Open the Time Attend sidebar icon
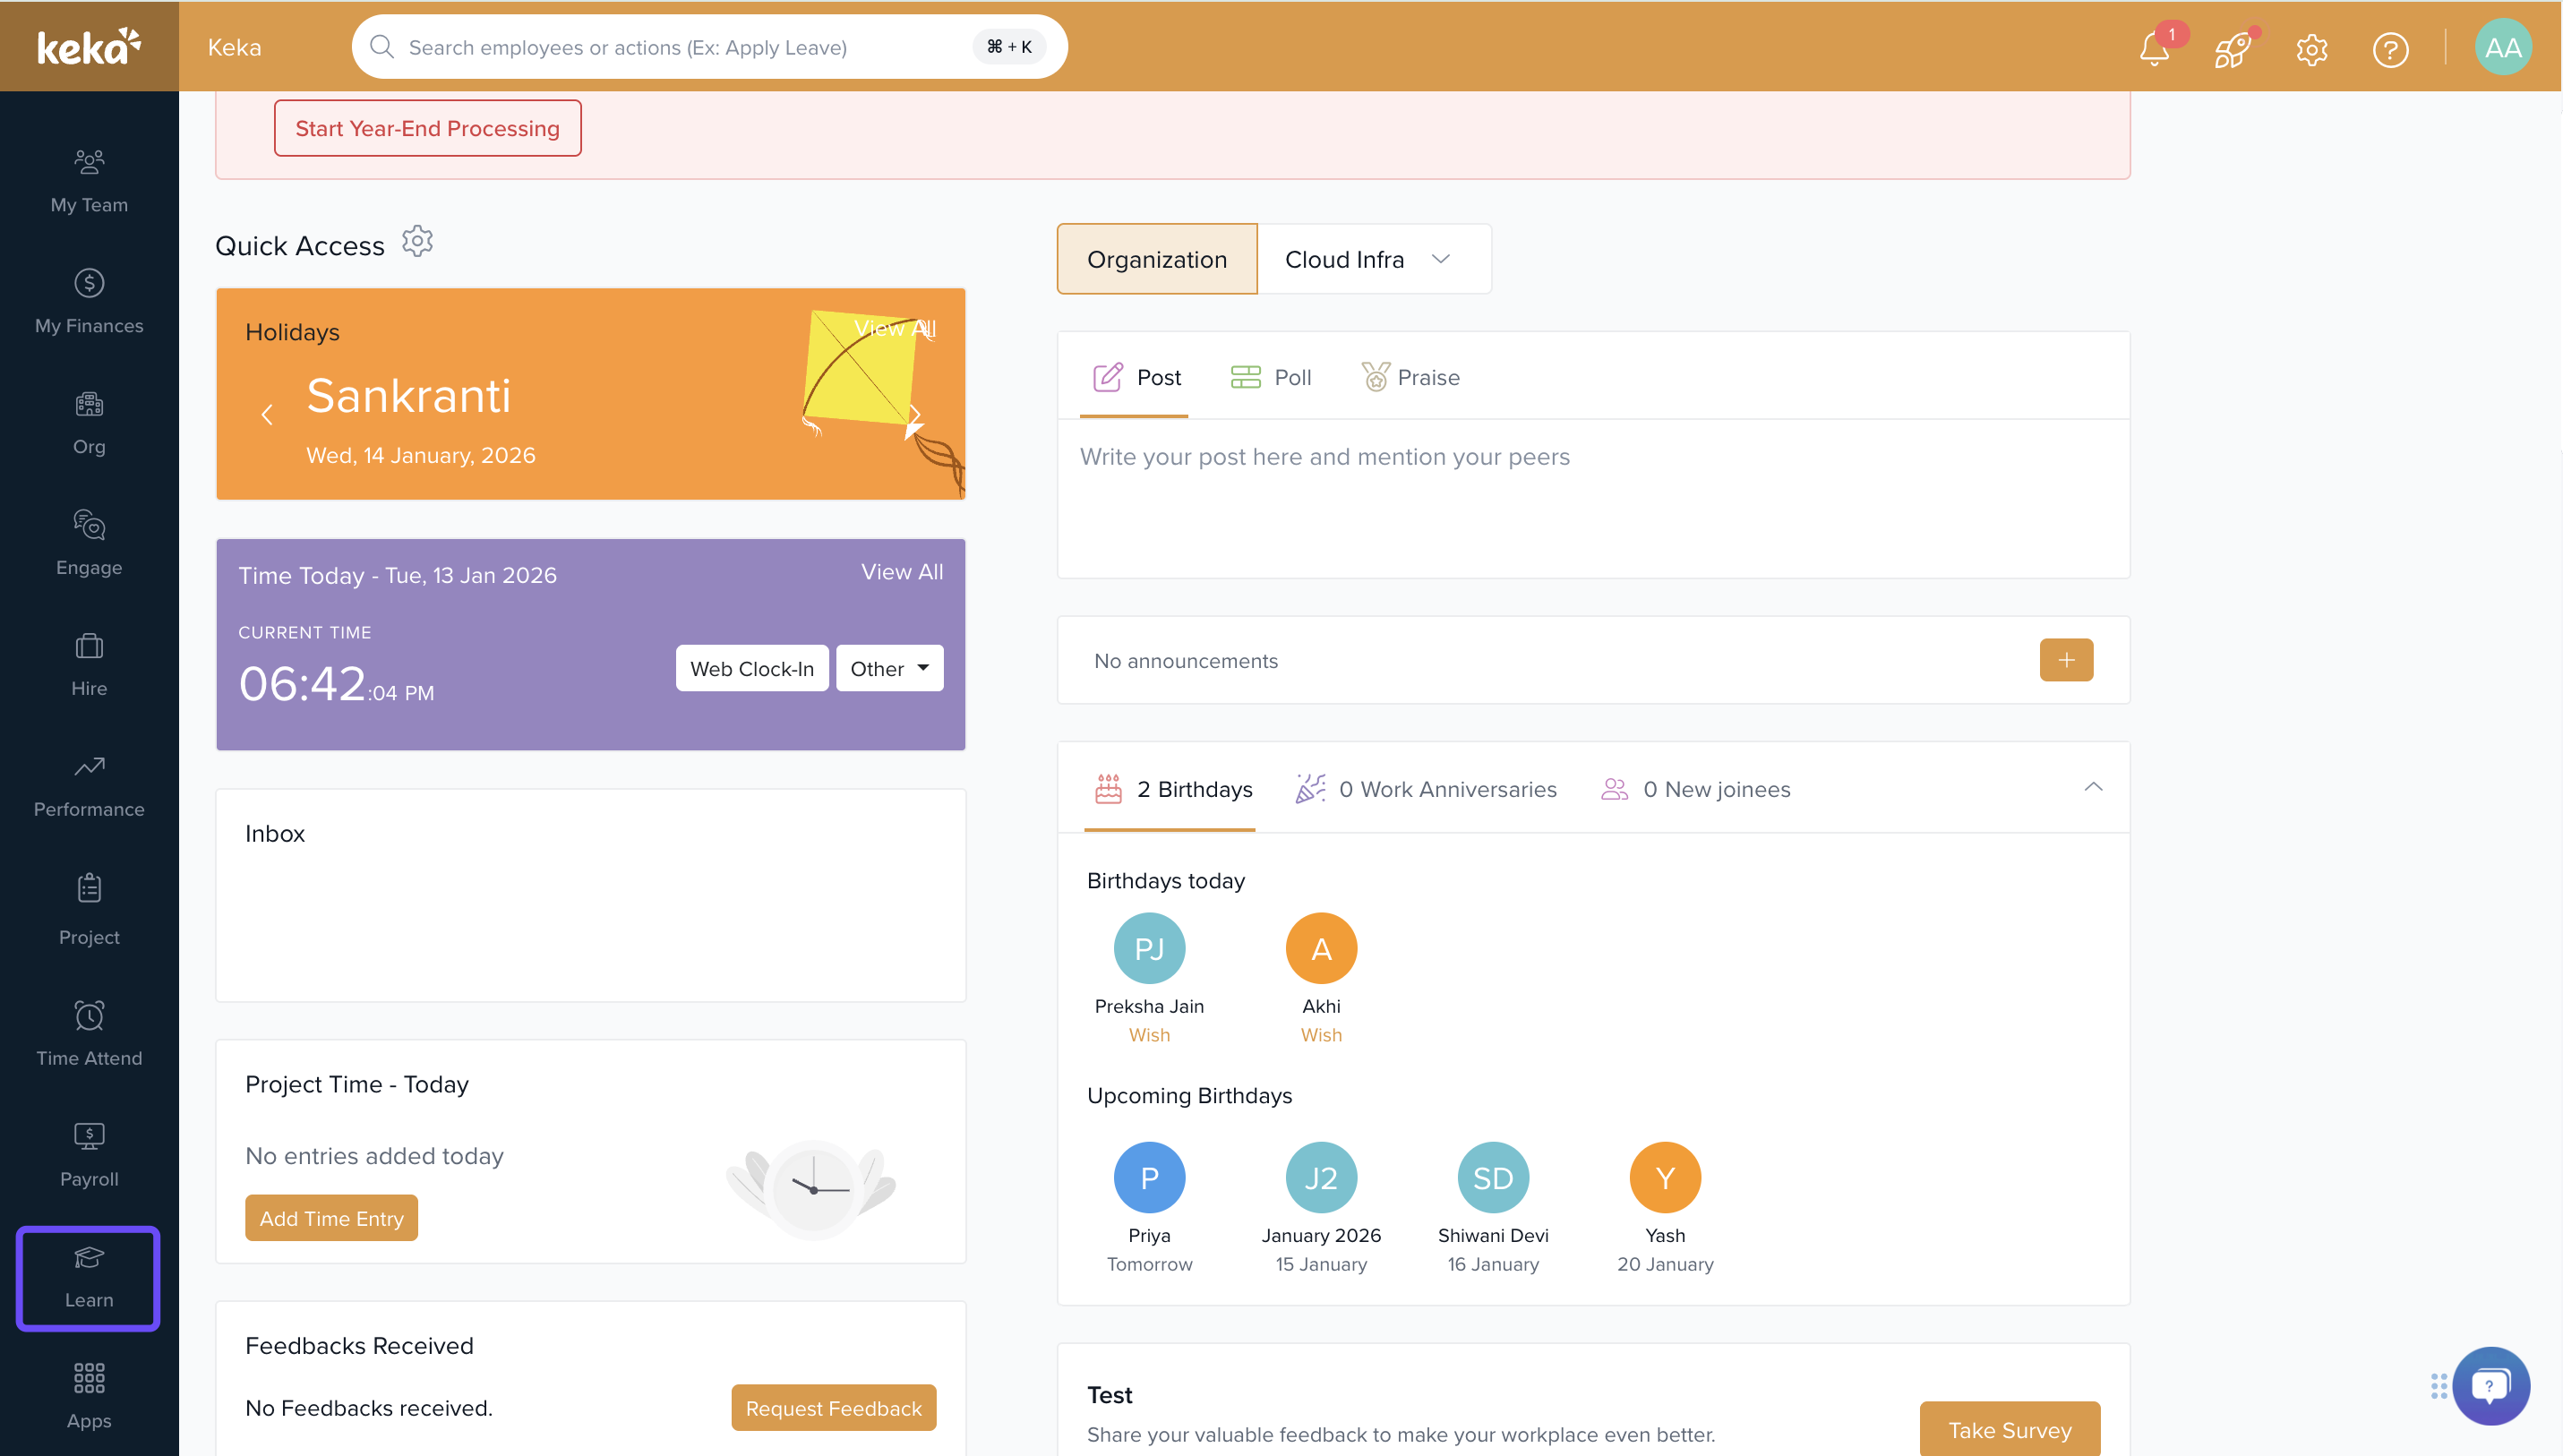2563x1456 pixels. click(89, 1033)
